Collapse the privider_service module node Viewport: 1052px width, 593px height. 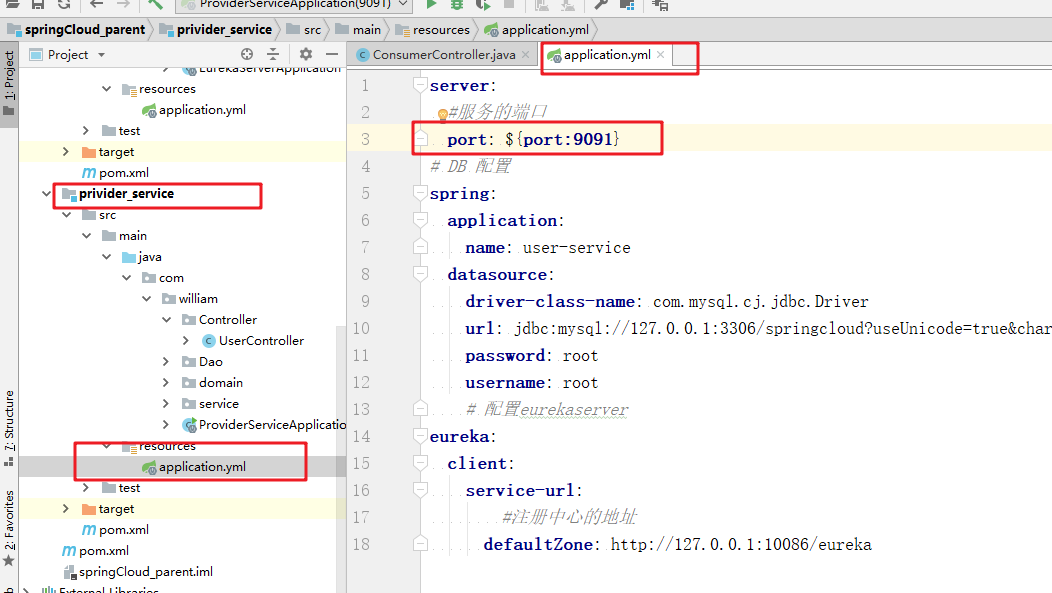[x=46, y=194]
